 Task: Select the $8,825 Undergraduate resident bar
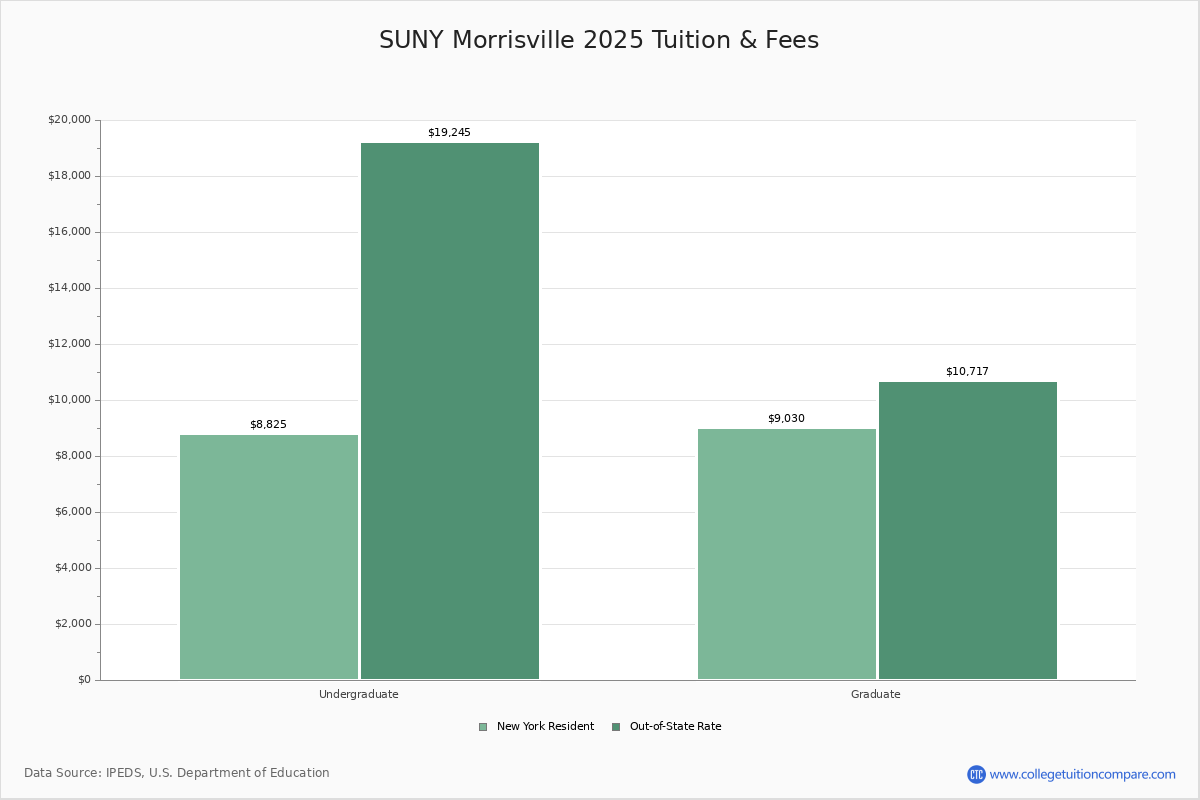(268, 555)
